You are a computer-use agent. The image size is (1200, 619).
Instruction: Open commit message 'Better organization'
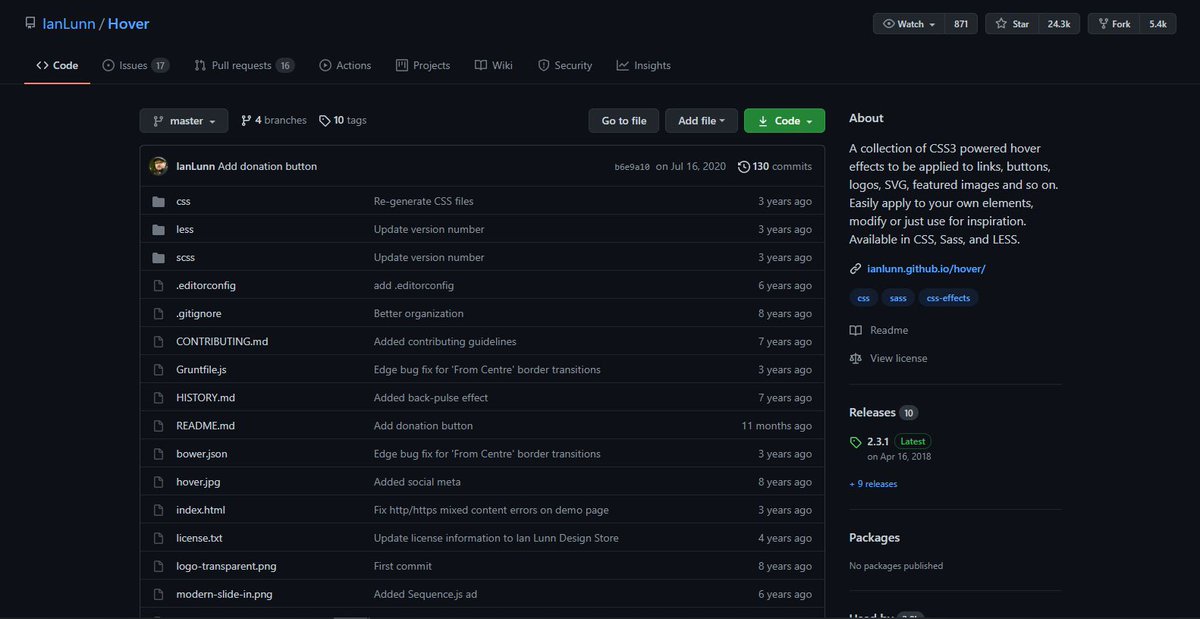419,313
